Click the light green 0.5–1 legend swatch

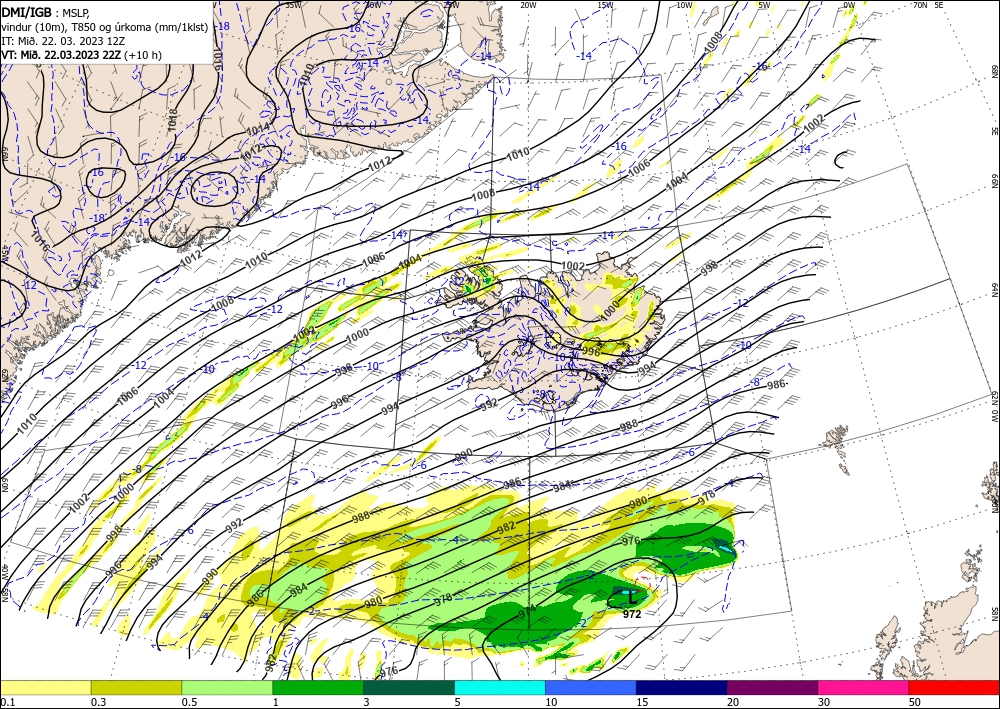tap(227, 687)
